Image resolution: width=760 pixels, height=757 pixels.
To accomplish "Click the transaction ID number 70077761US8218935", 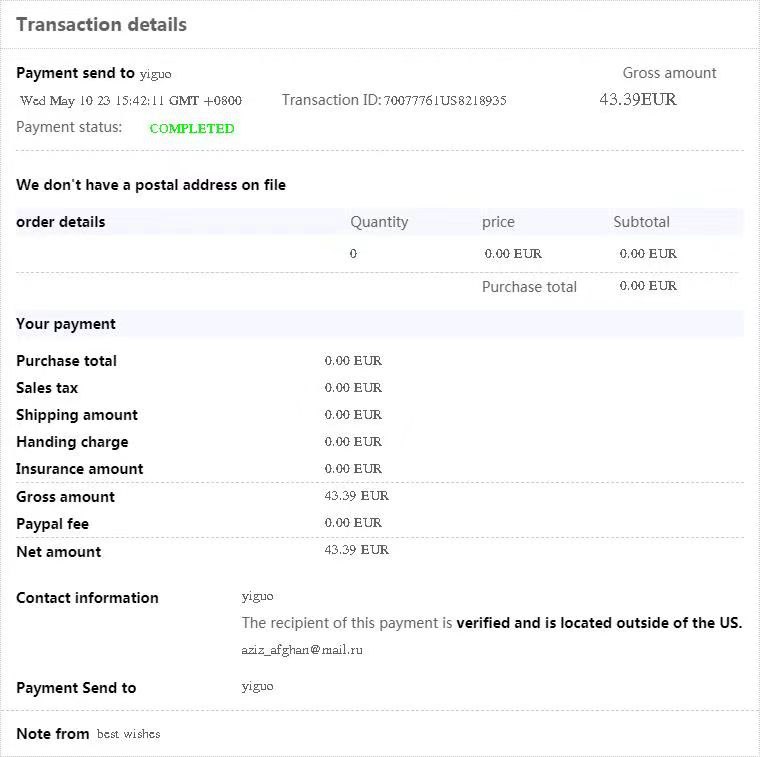I will pyautogui.click(x=445, y=101).
